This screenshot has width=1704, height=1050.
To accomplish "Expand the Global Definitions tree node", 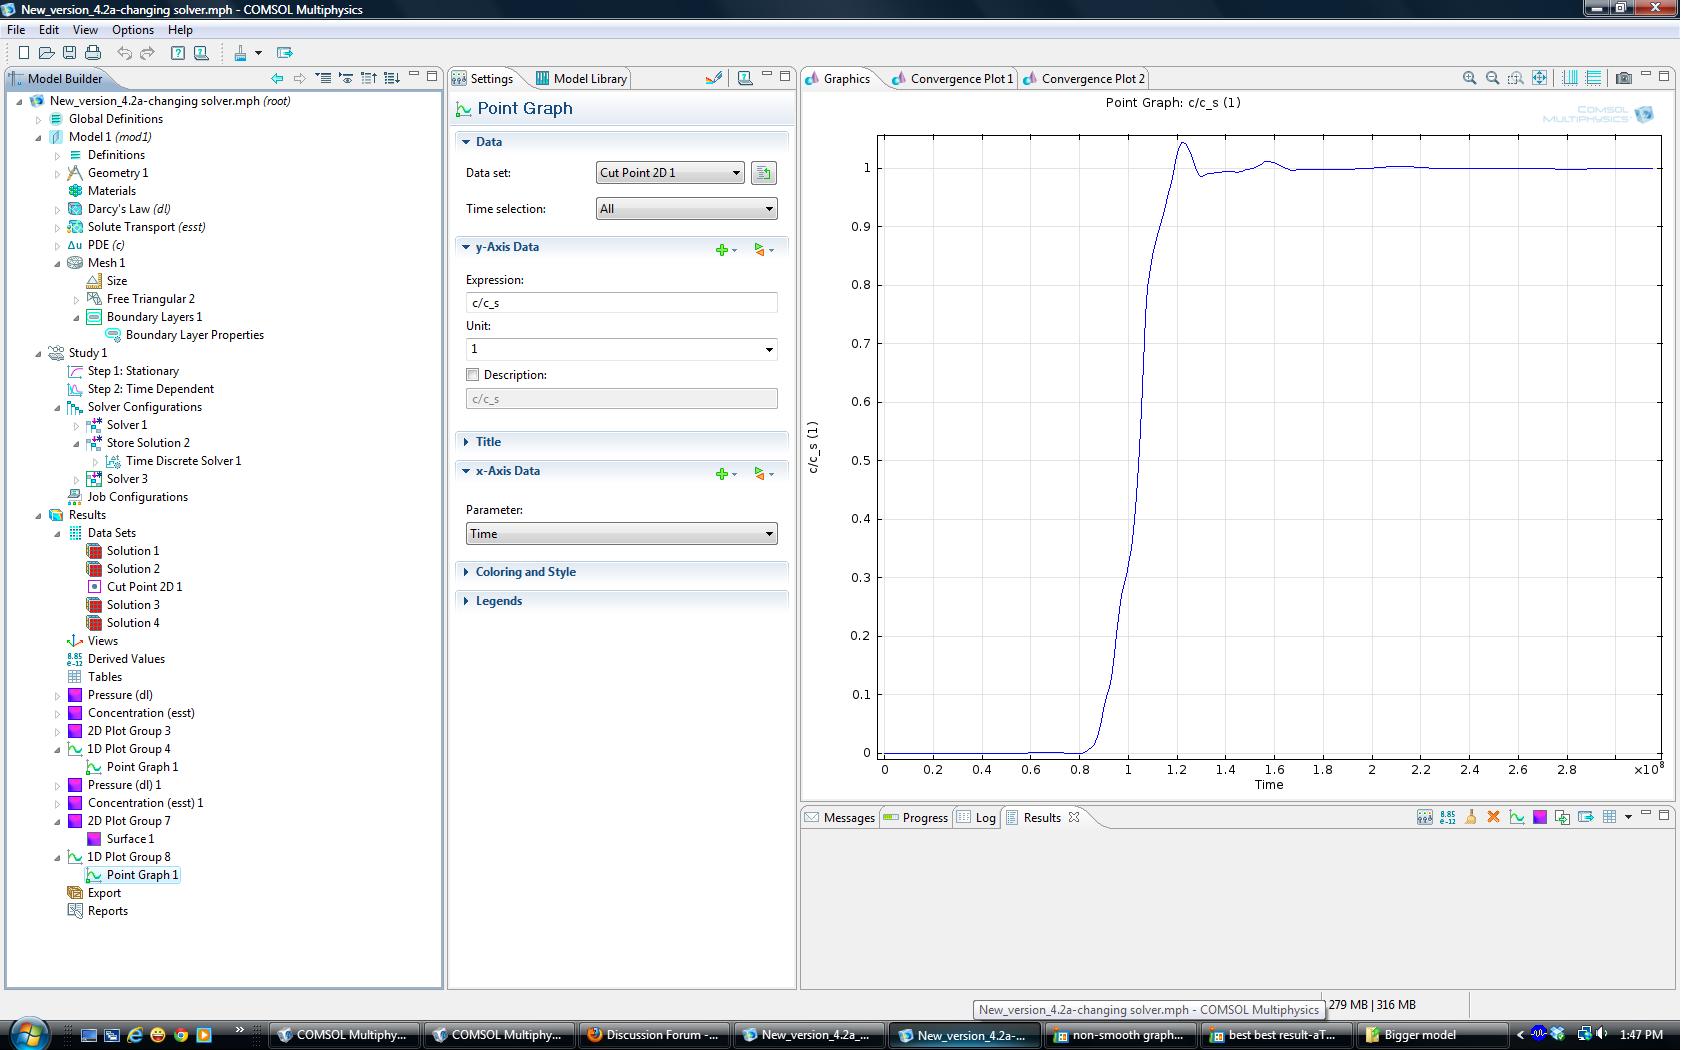I will (x=39, y=119).
